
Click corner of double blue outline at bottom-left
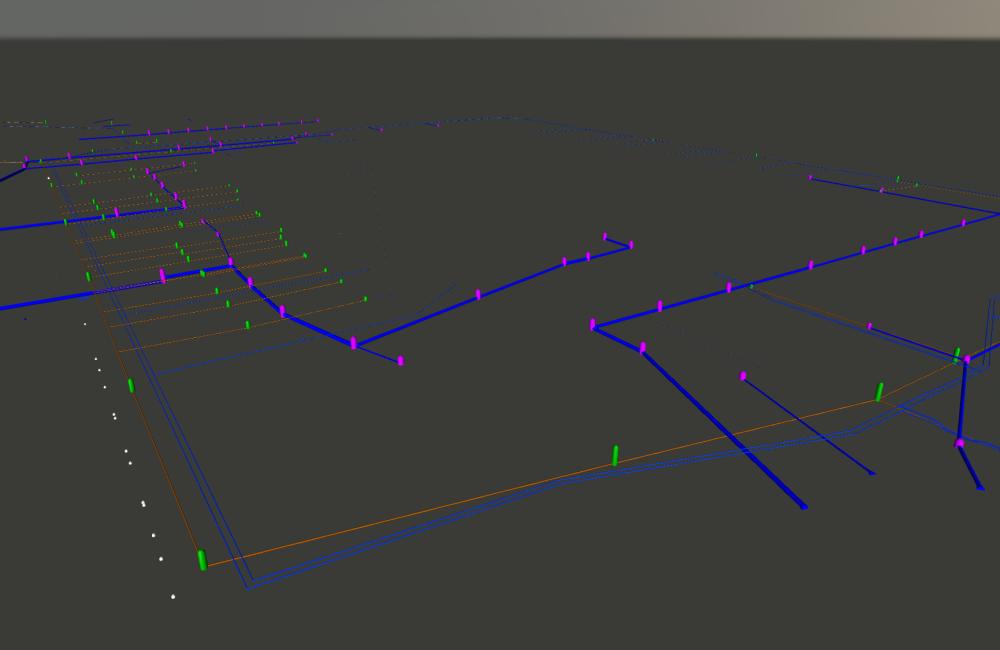click(x=249, y=585)
